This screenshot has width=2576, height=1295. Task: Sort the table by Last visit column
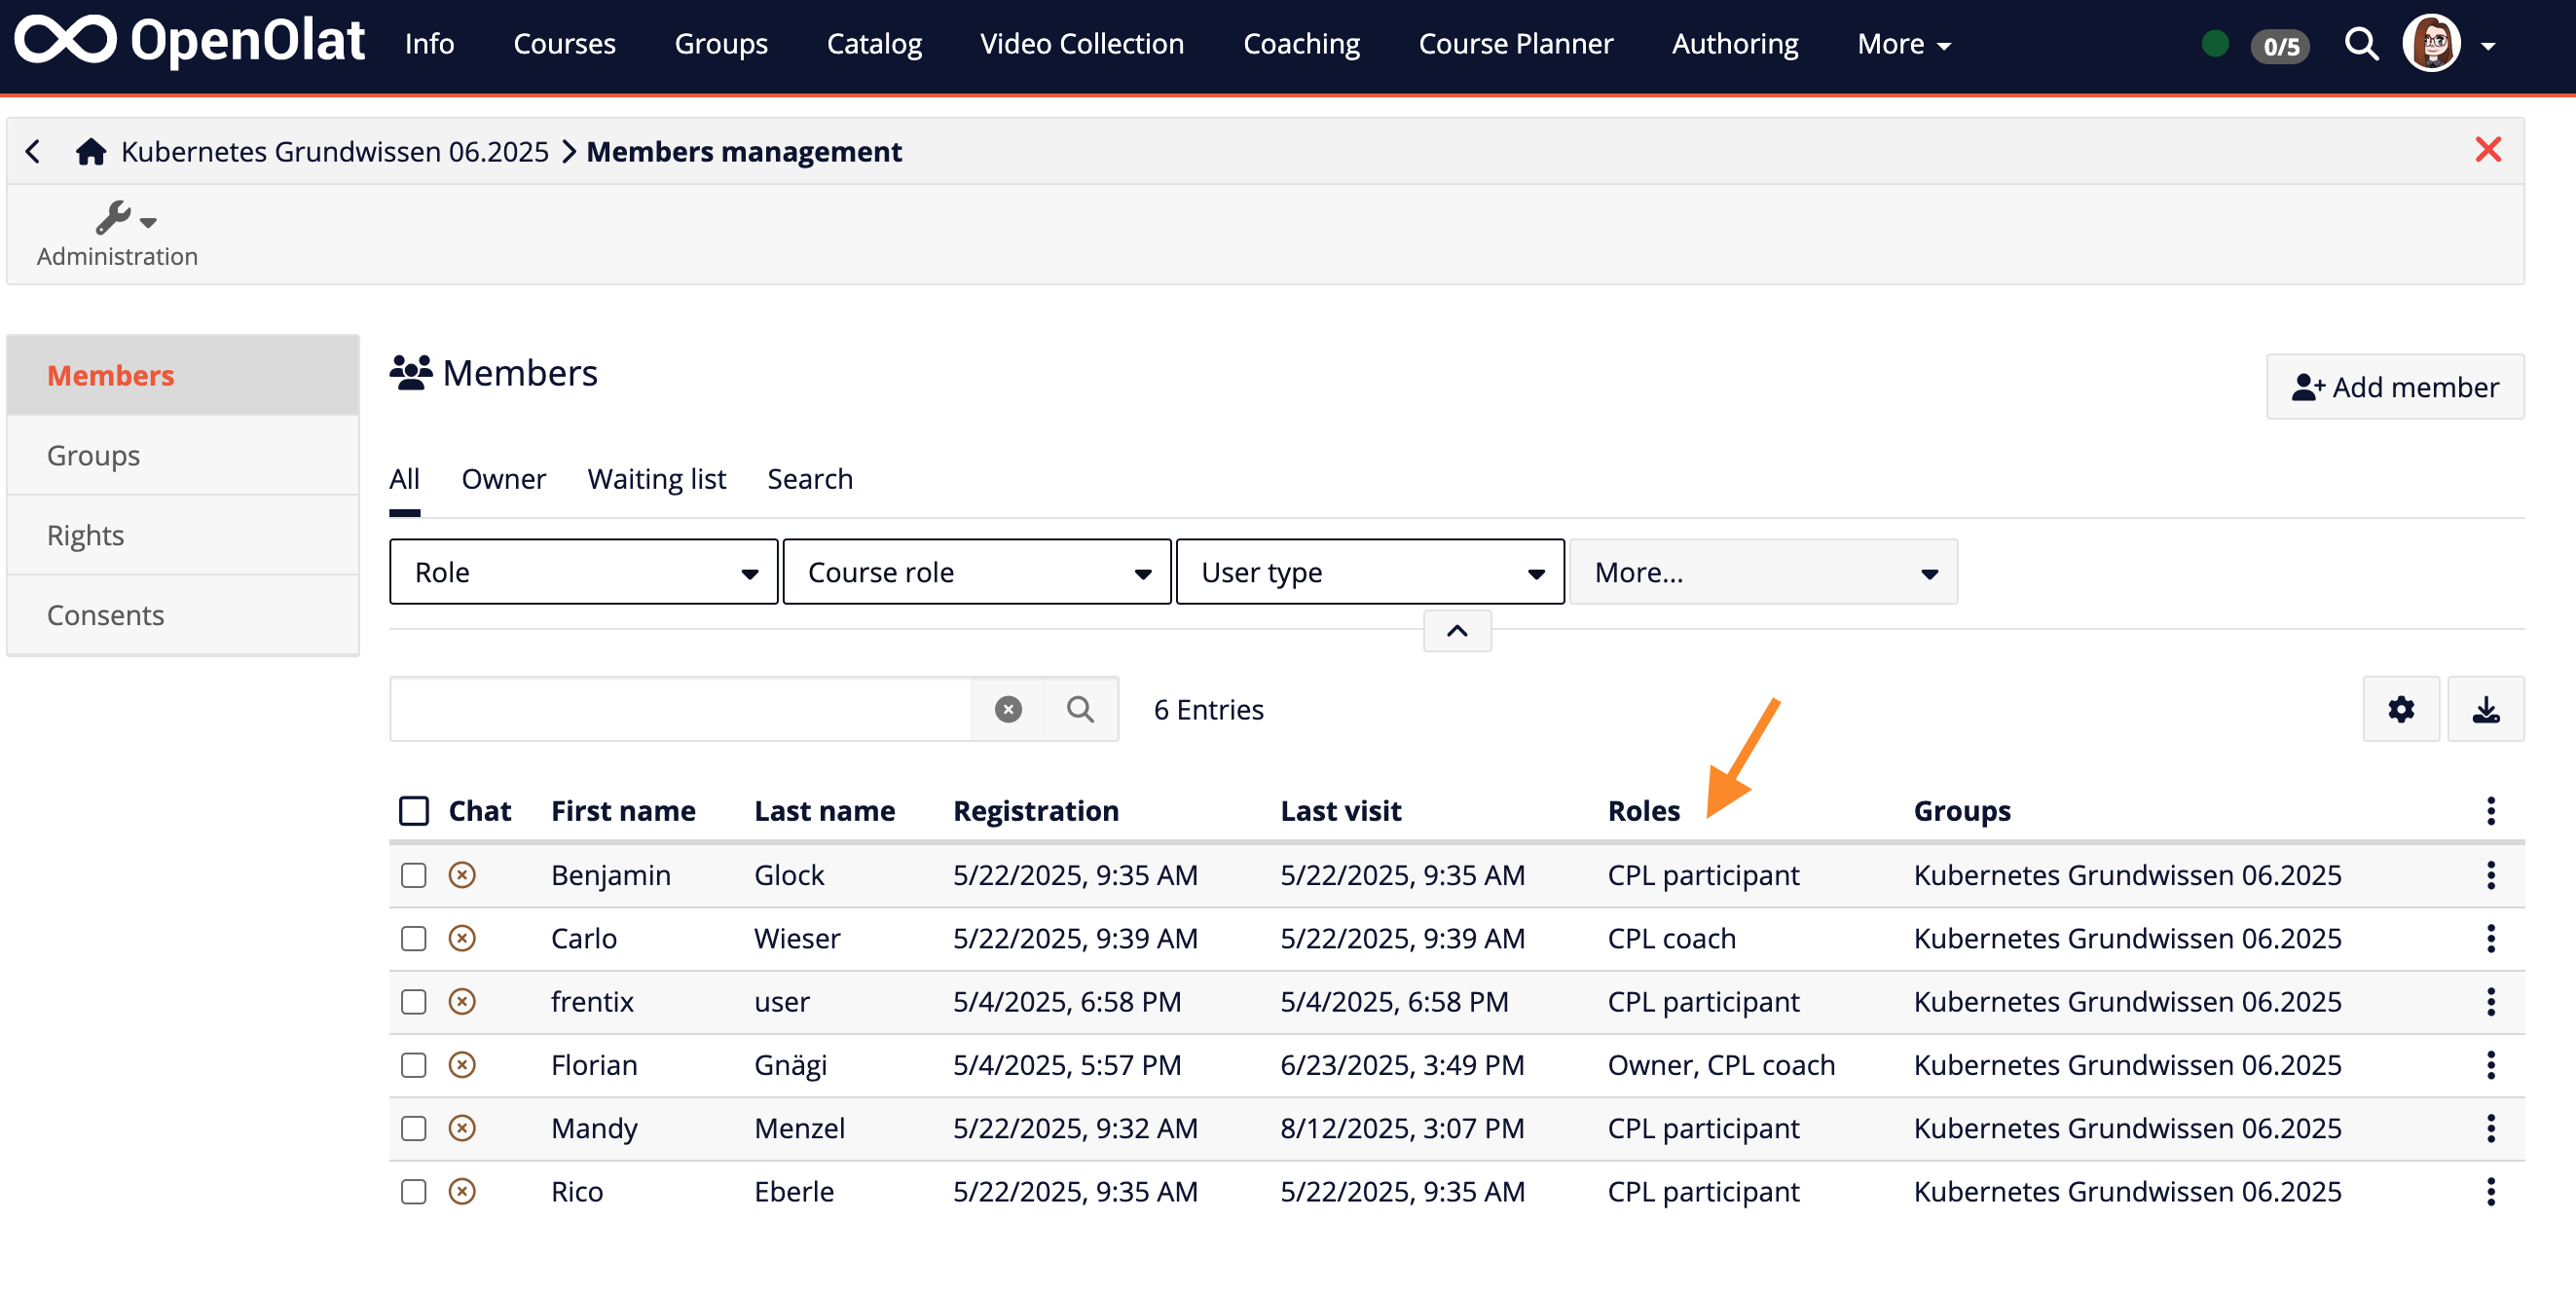pyautogui.click(x=1340, y=810)
